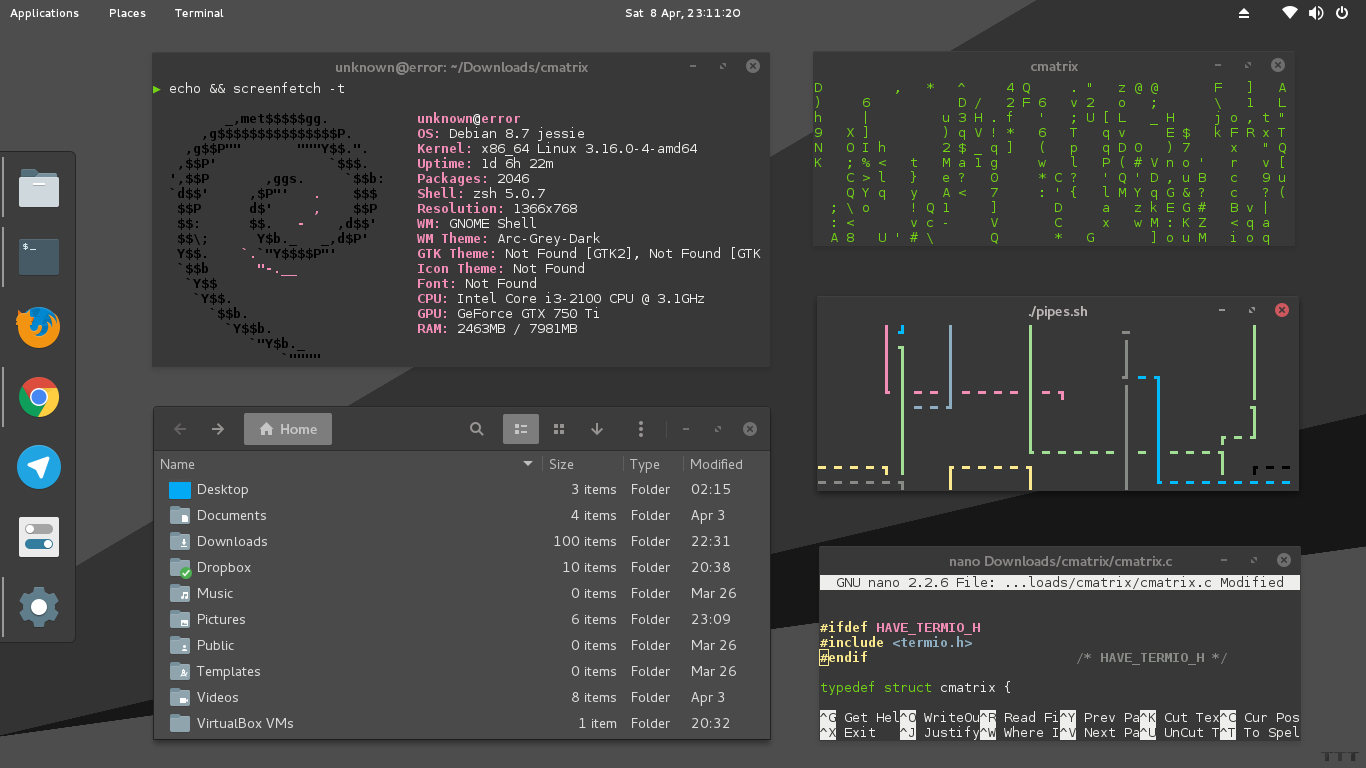Select the Videos folder icon
This screenshot has height=768, width=1366.
[180, 698]
